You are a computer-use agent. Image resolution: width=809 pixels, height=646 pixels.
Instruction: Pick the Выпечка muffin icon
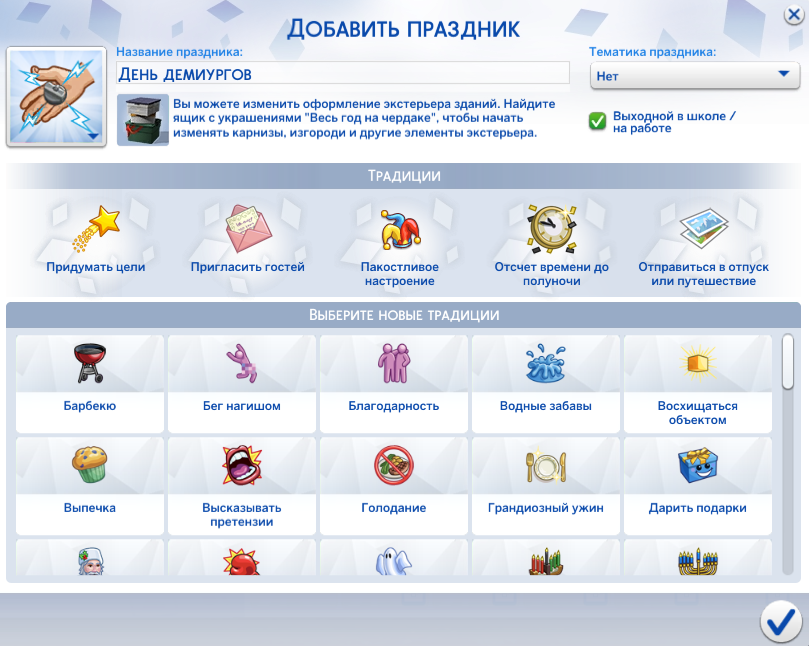tap(90, 464)
